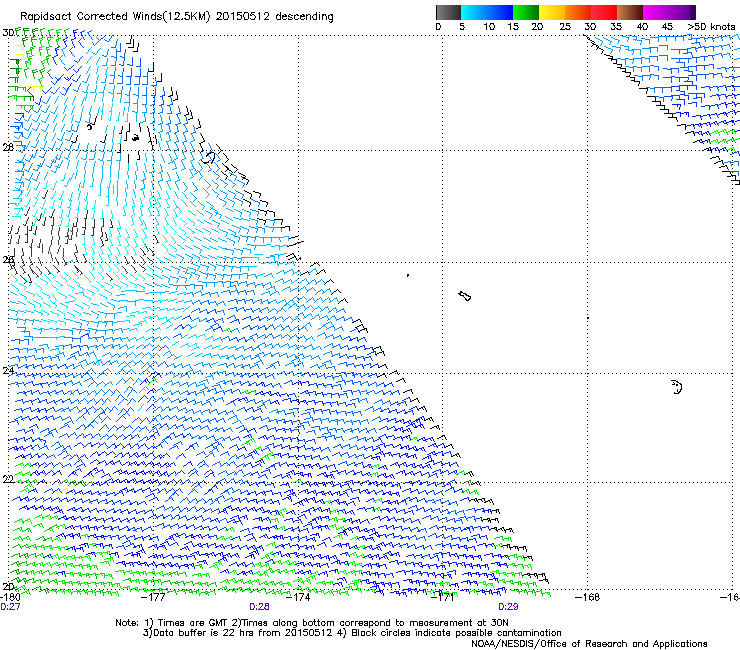Screen dimensions: 740x650
Task: Select the cyan-to-blue 5-15 knots legend segment
Action: coord(487,12)
